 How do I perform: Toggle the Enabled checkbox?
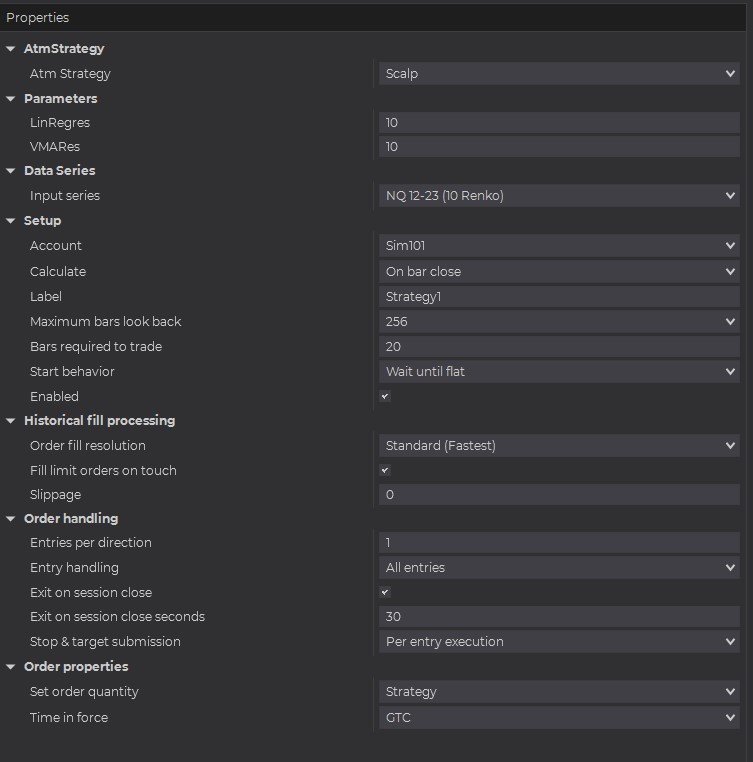click(385, 396)
